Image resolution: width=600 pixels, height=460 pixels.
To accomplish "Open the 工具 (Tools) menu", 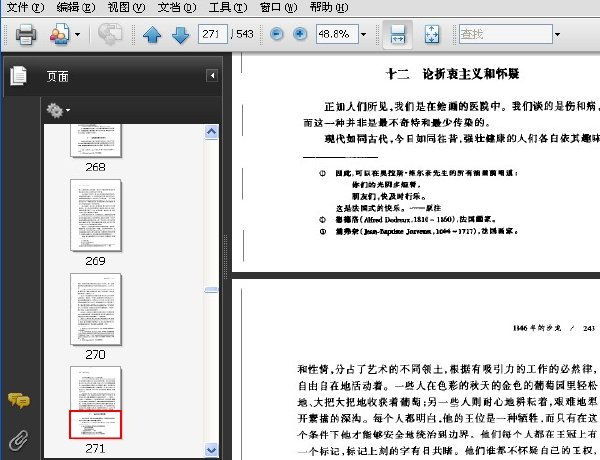I will (228, 7).
